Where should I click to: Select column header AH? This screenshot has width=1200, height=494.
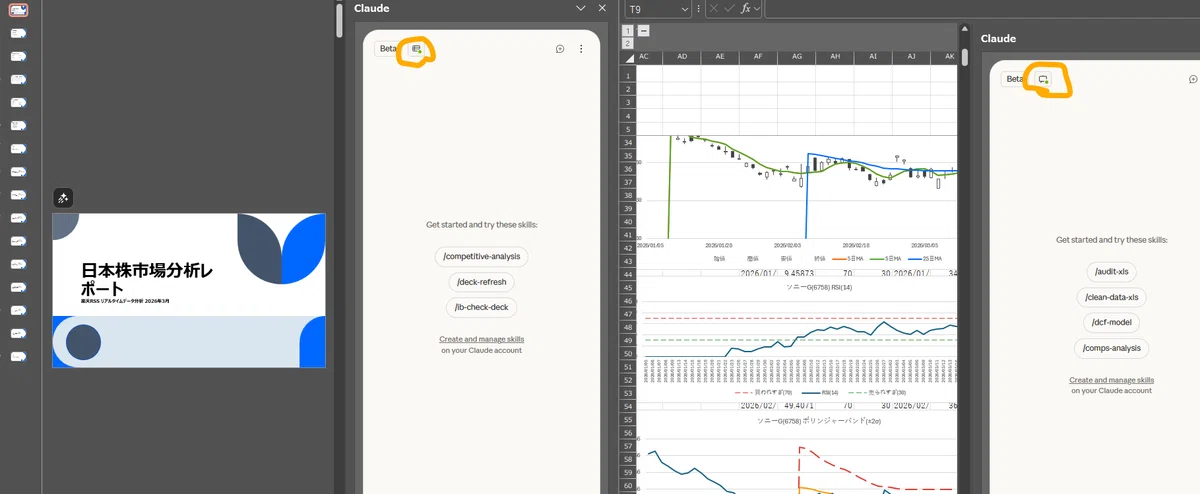point(834,57)
